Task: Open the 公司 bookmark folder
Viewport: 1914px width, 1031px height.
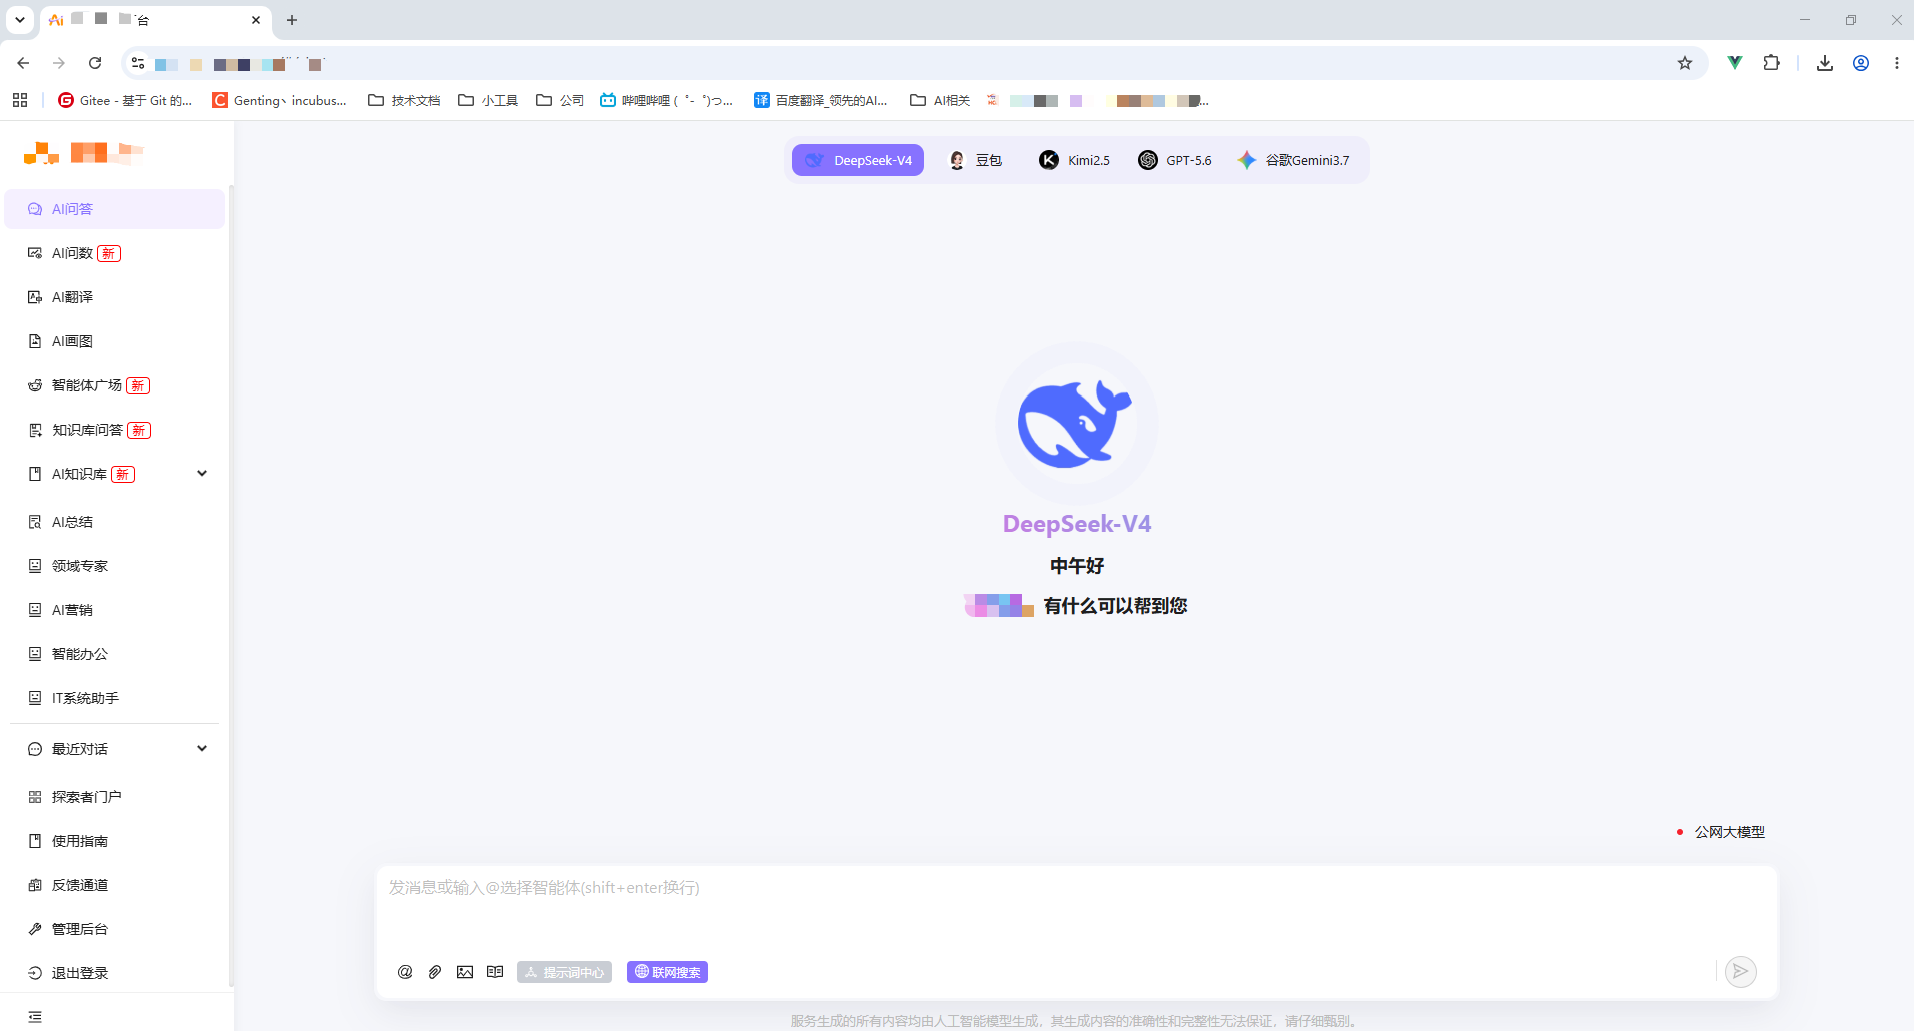Action: coord(560,100)
